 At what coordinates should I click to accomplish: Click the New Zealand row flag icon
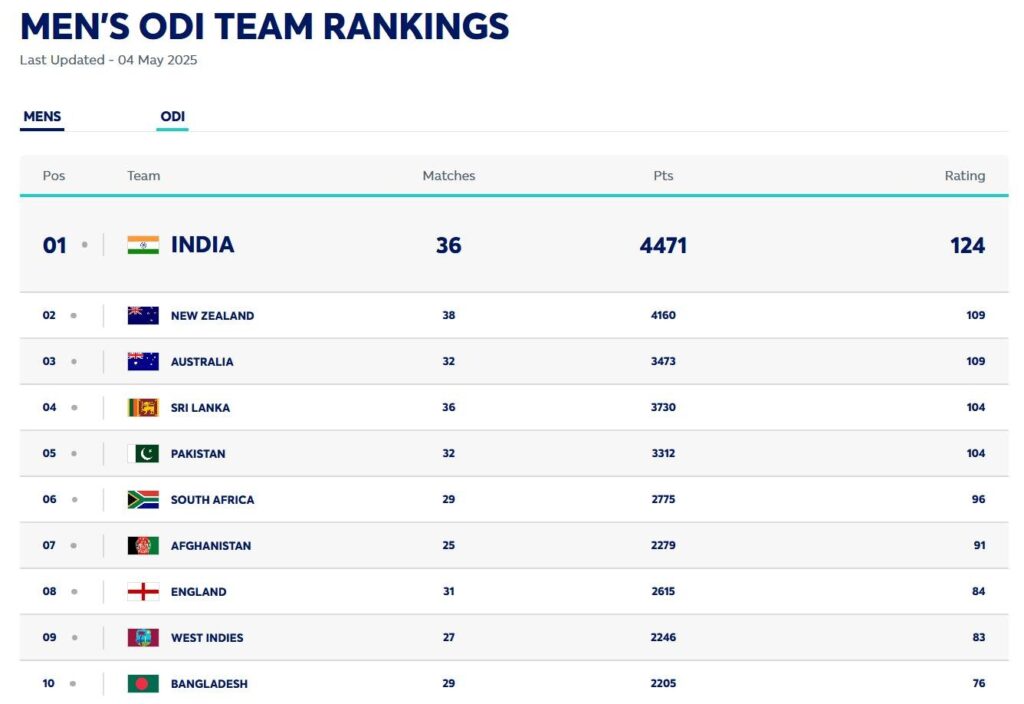pyautogui.click(x=143, y=315)
